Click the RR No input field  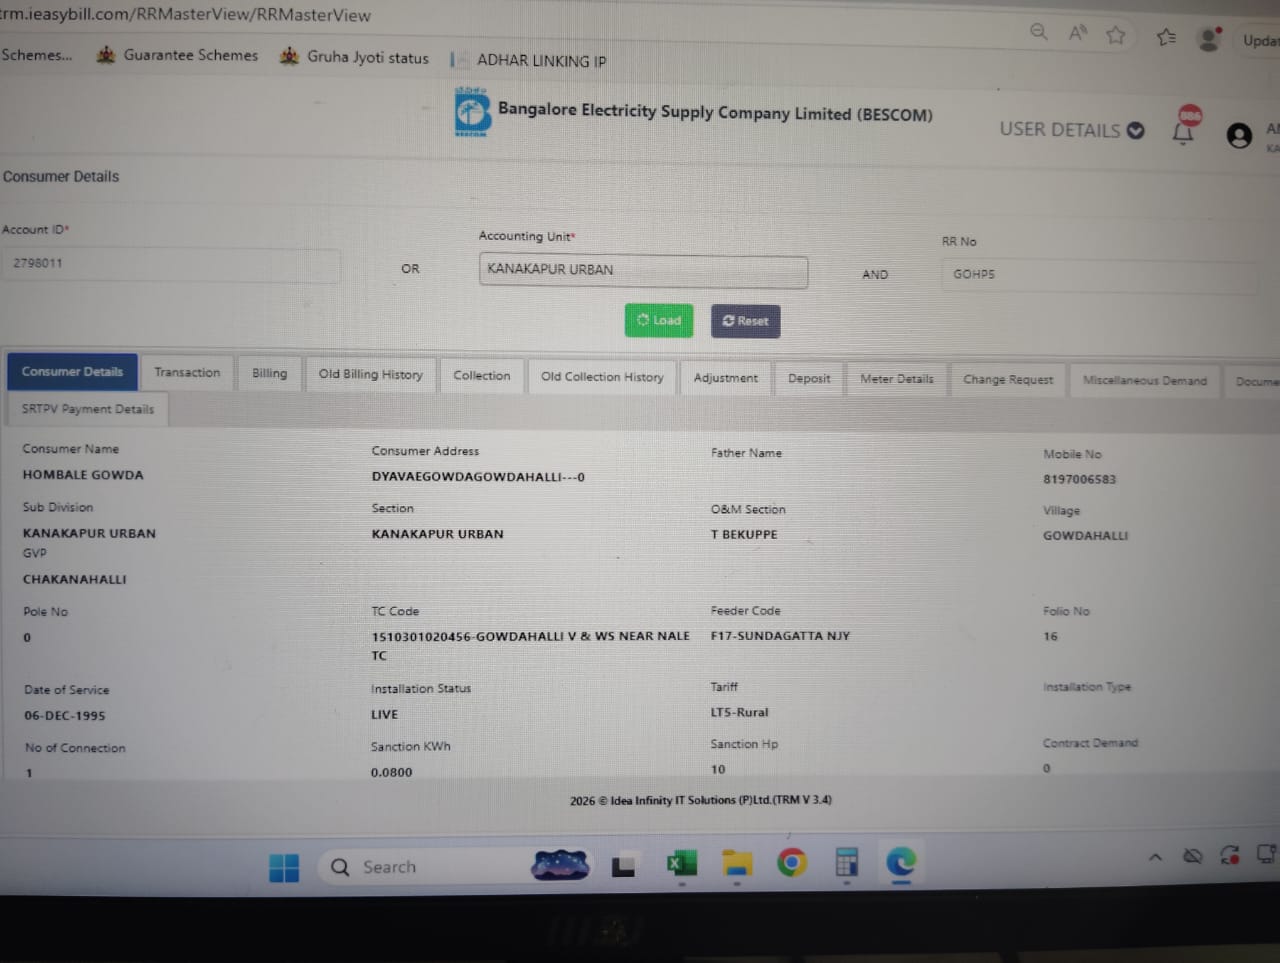pos(1099,275)
